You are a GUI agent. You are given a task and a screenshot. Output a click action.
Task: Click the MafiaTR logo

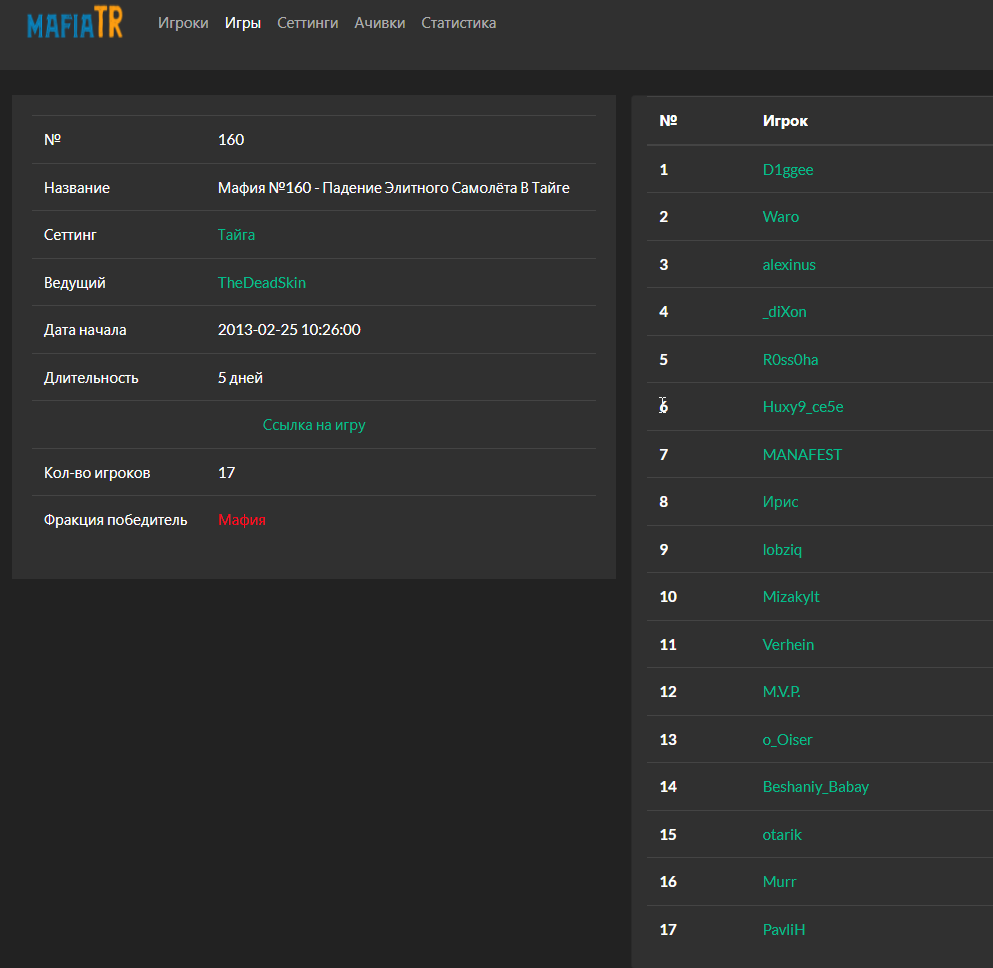pyautogui.click(x=75, y=24)
